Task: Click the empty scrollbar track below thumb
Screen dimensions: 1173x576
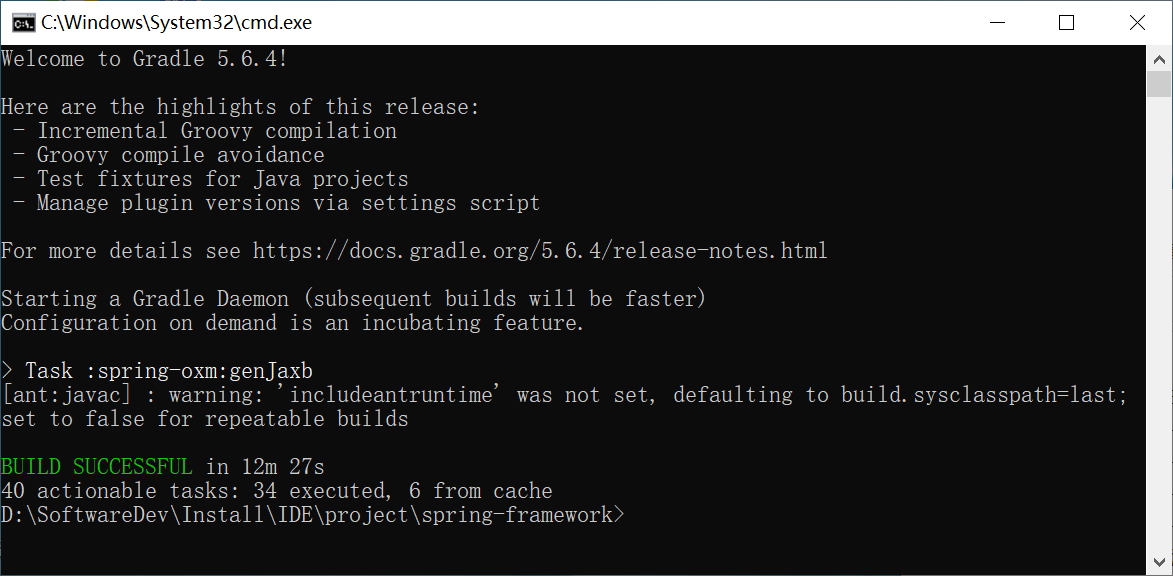Action: [x=1159, y=330]
